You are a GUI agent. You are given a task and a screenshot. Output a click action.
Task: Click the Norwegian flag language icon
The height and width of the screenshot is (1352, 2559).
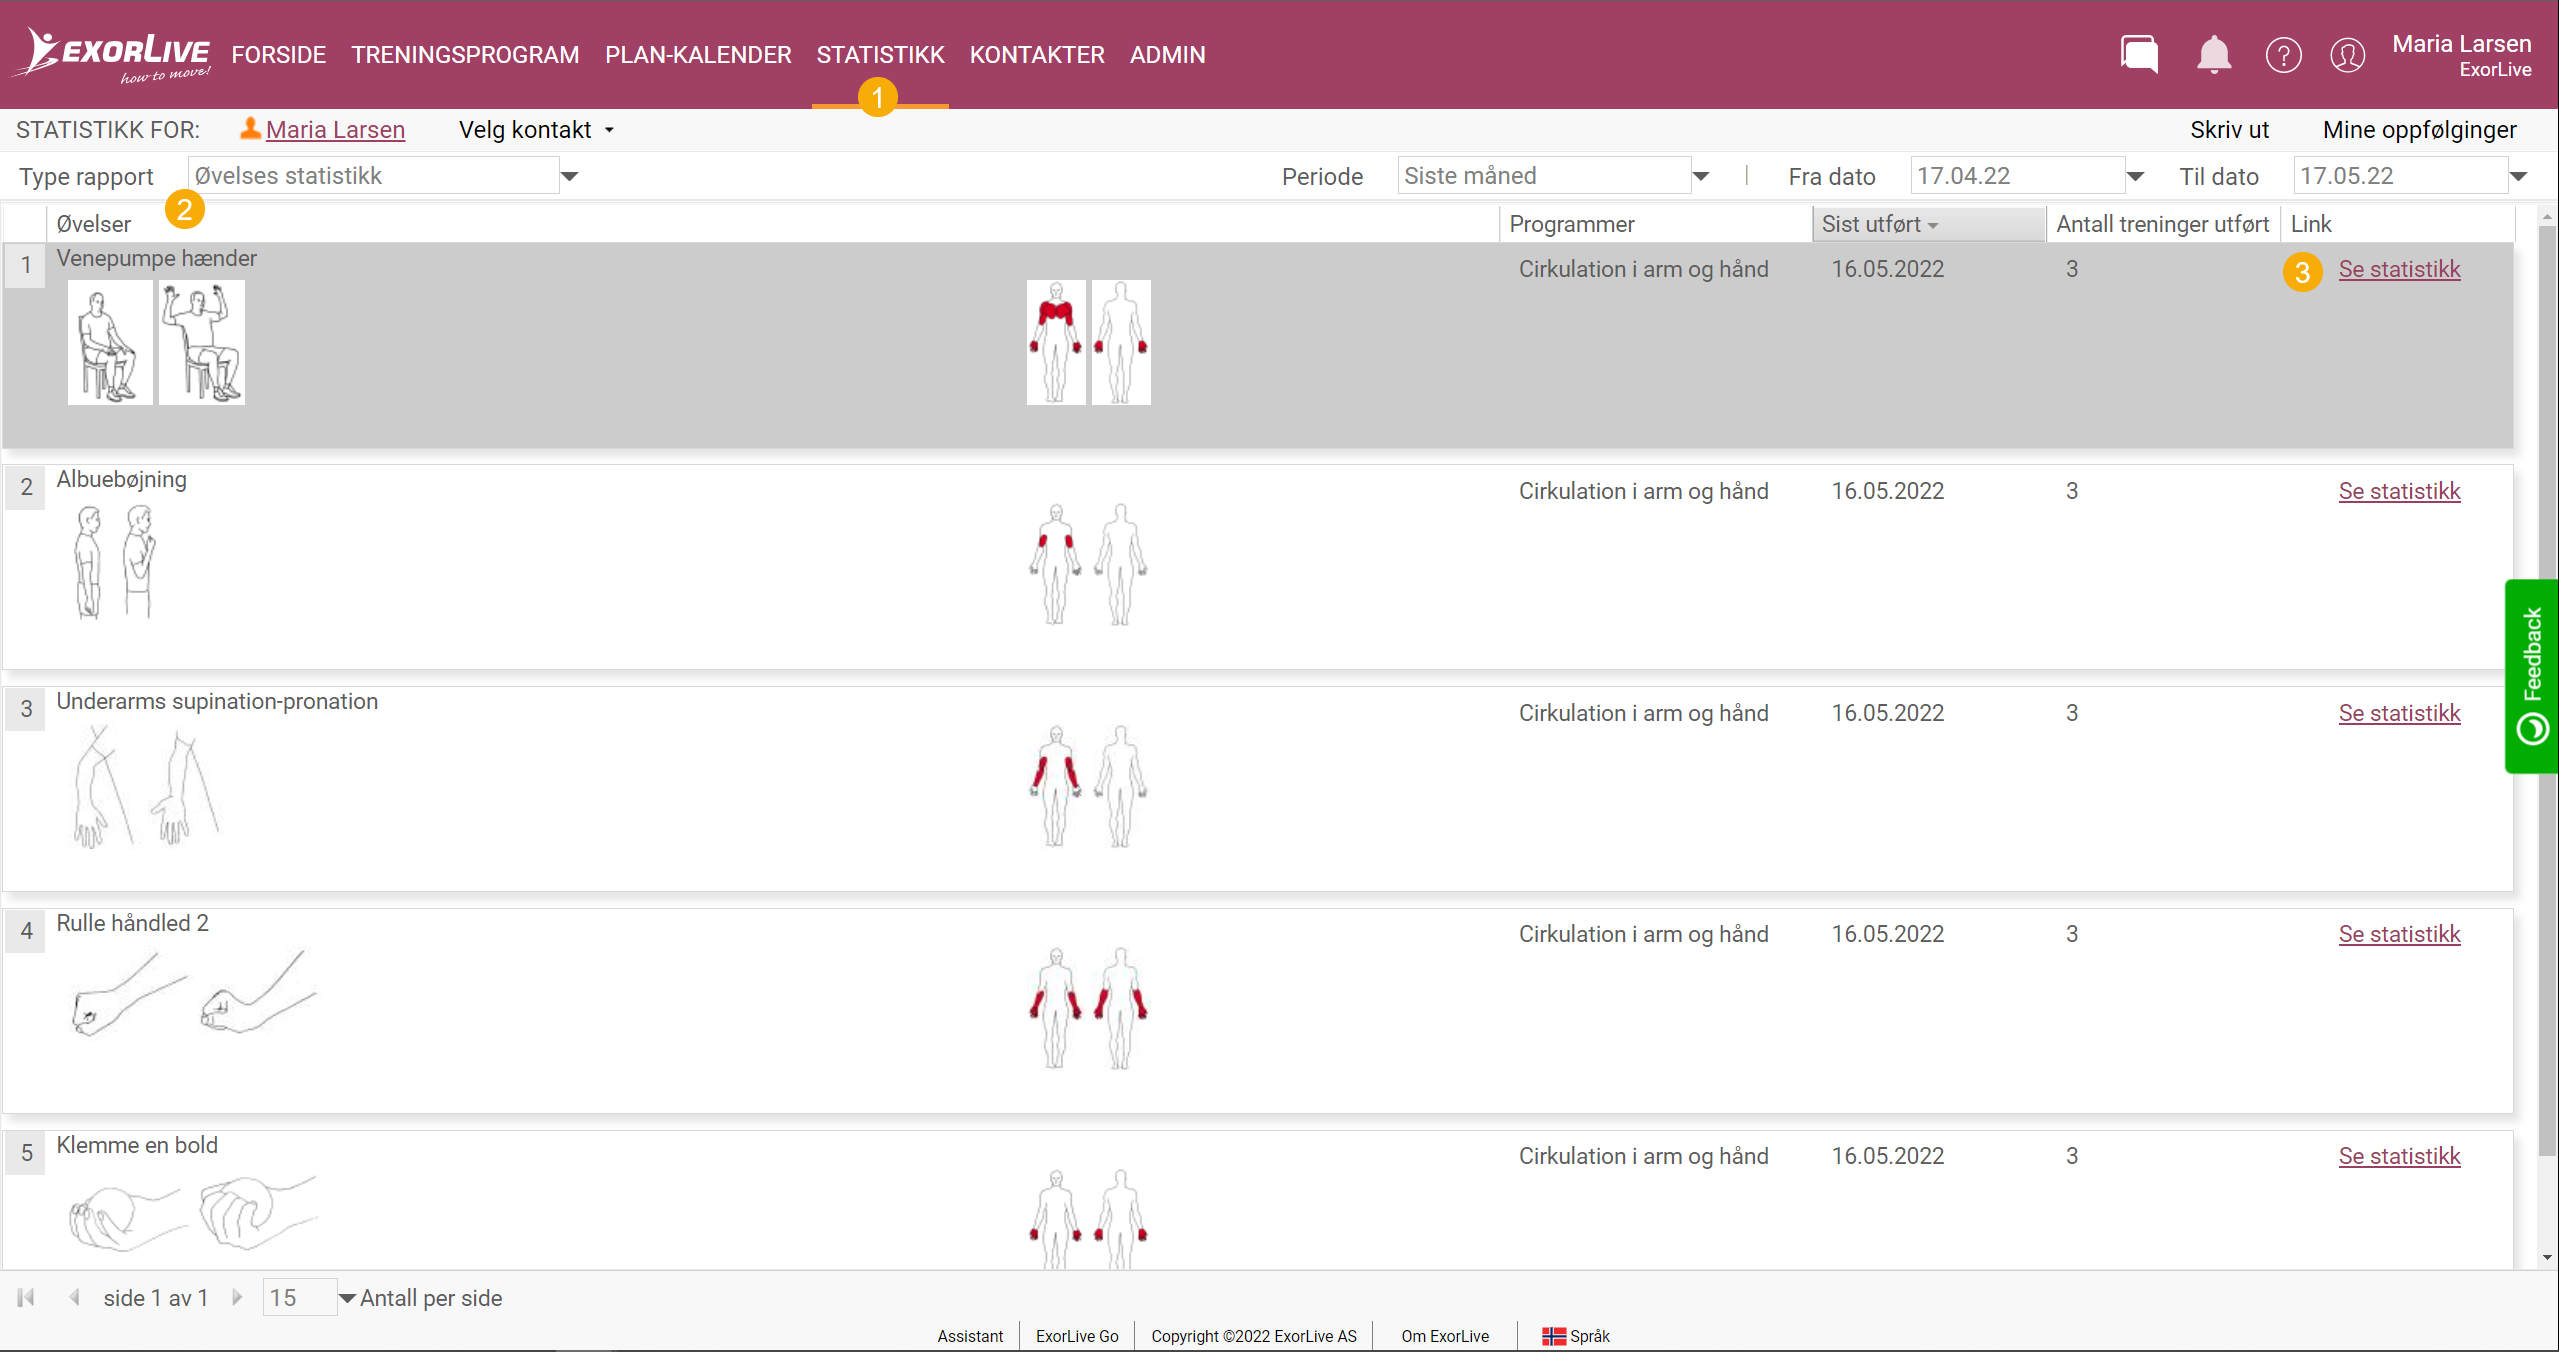coord(1553,1336)
